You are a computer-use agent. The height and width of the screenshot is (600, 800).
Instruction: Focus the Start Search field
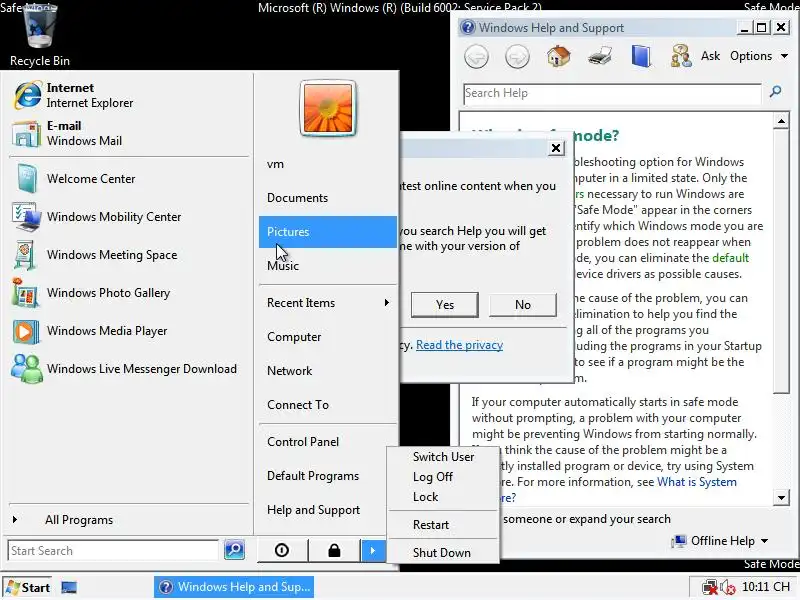(113, 551)
